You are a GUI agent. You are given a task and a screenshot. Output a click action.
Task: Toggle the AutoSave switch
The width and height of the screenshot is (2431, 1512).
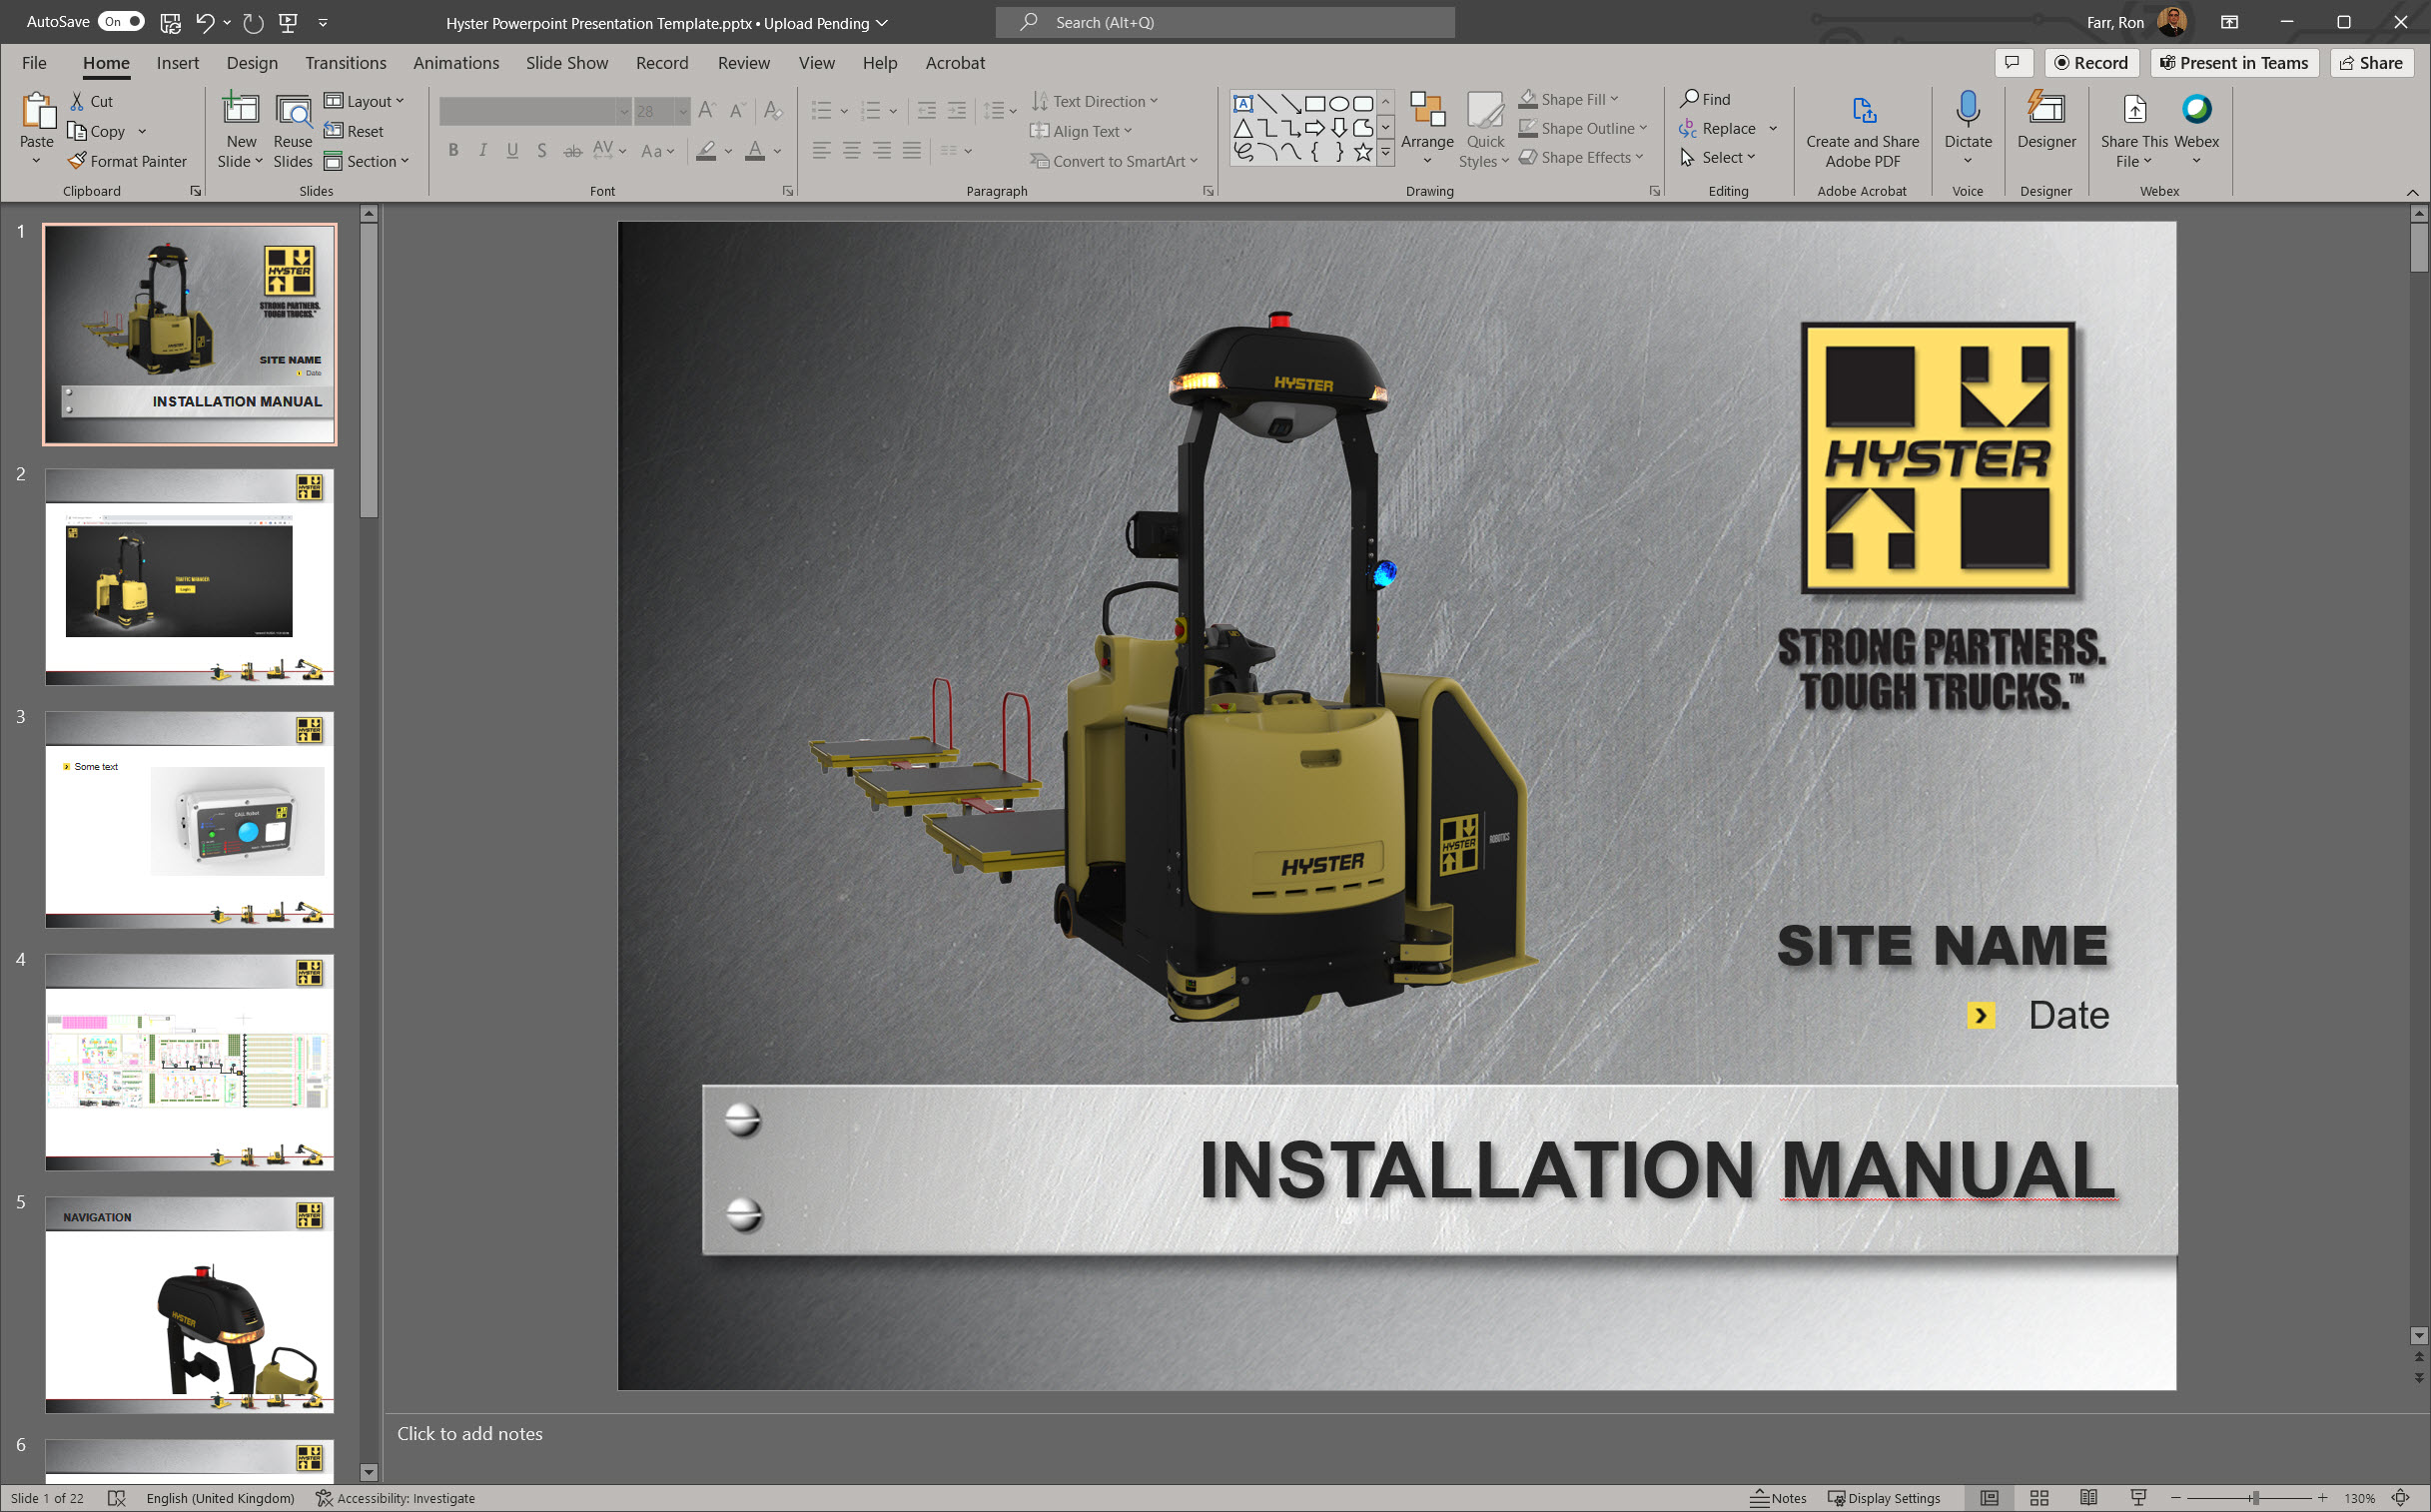click(122, 22)
